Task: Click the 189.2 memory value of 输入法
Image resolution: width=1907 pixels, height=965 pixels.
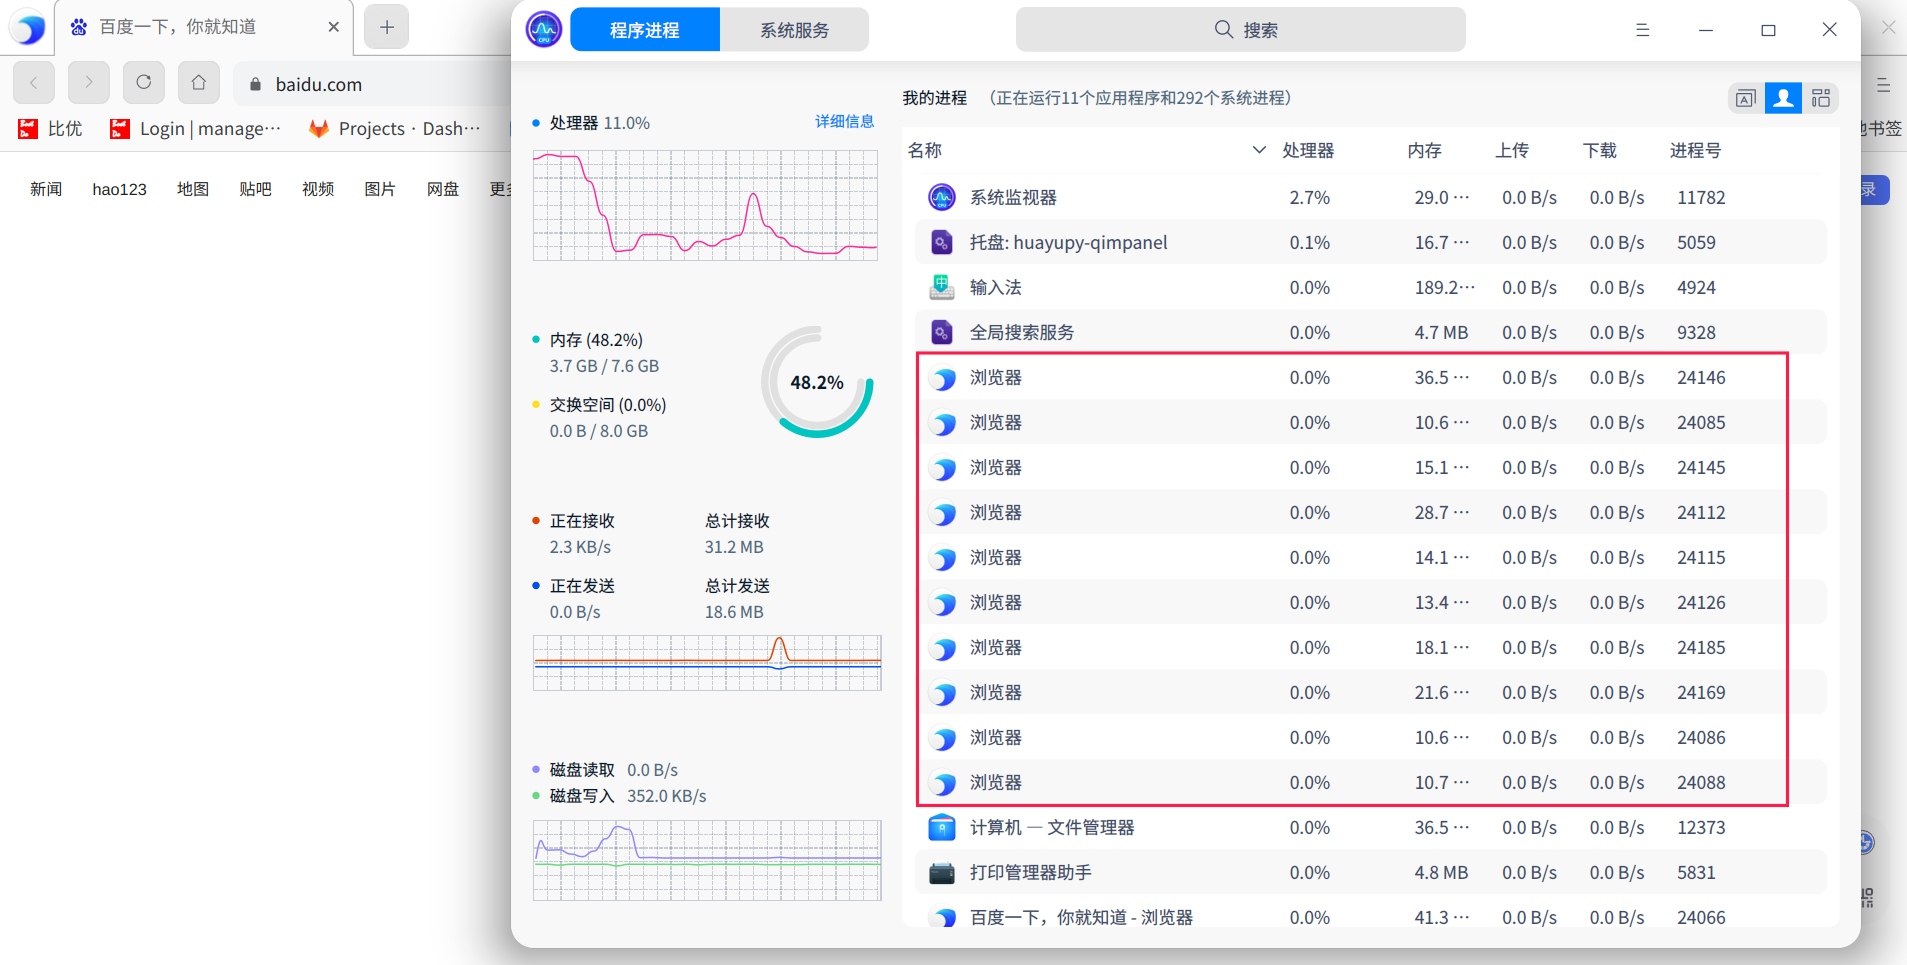Action: tap(1444, 288)
